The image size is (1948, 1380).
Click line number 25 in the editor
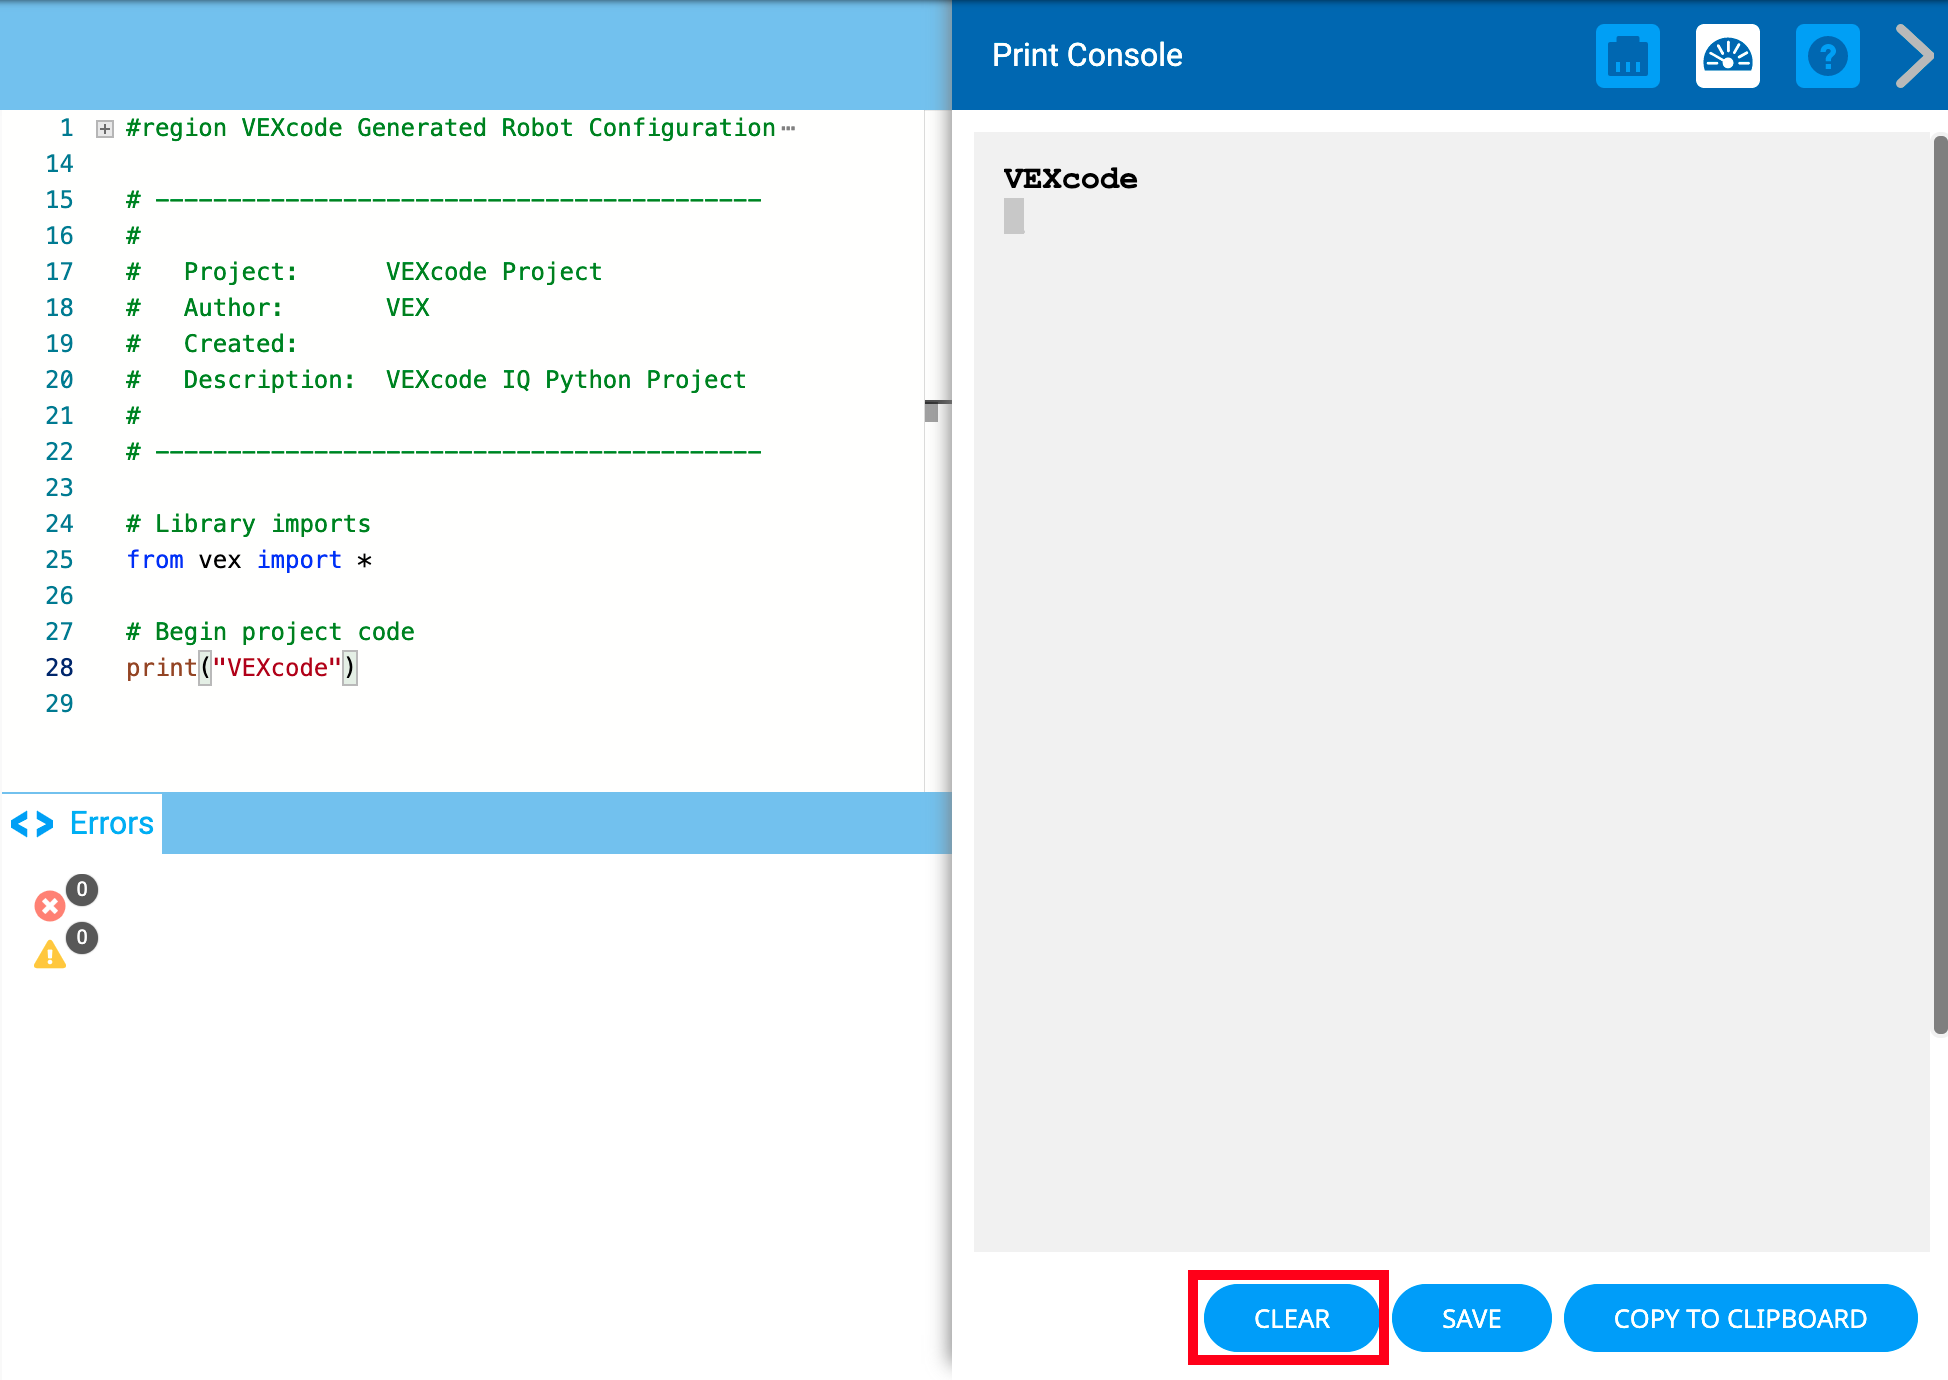pos(59,559)
